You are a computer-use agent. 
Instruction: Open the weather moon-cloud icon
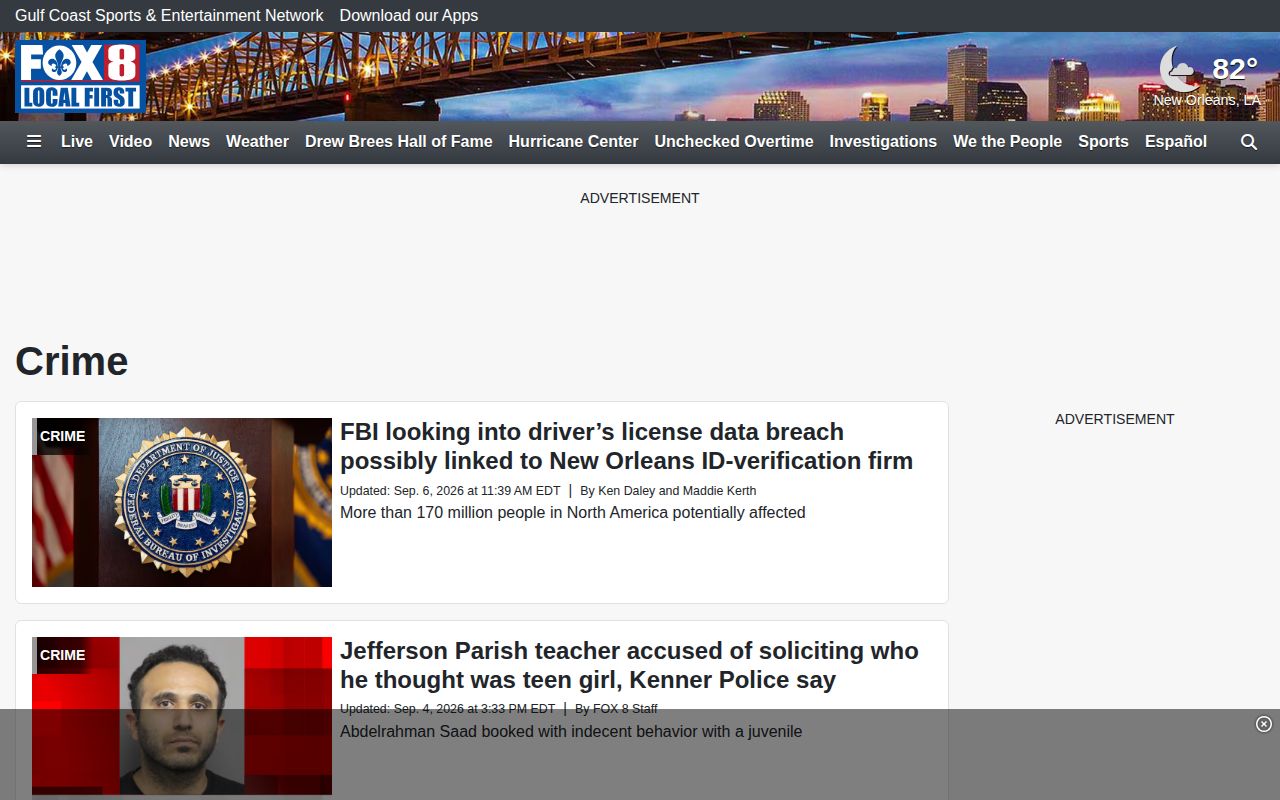(x=1181, y=70)
